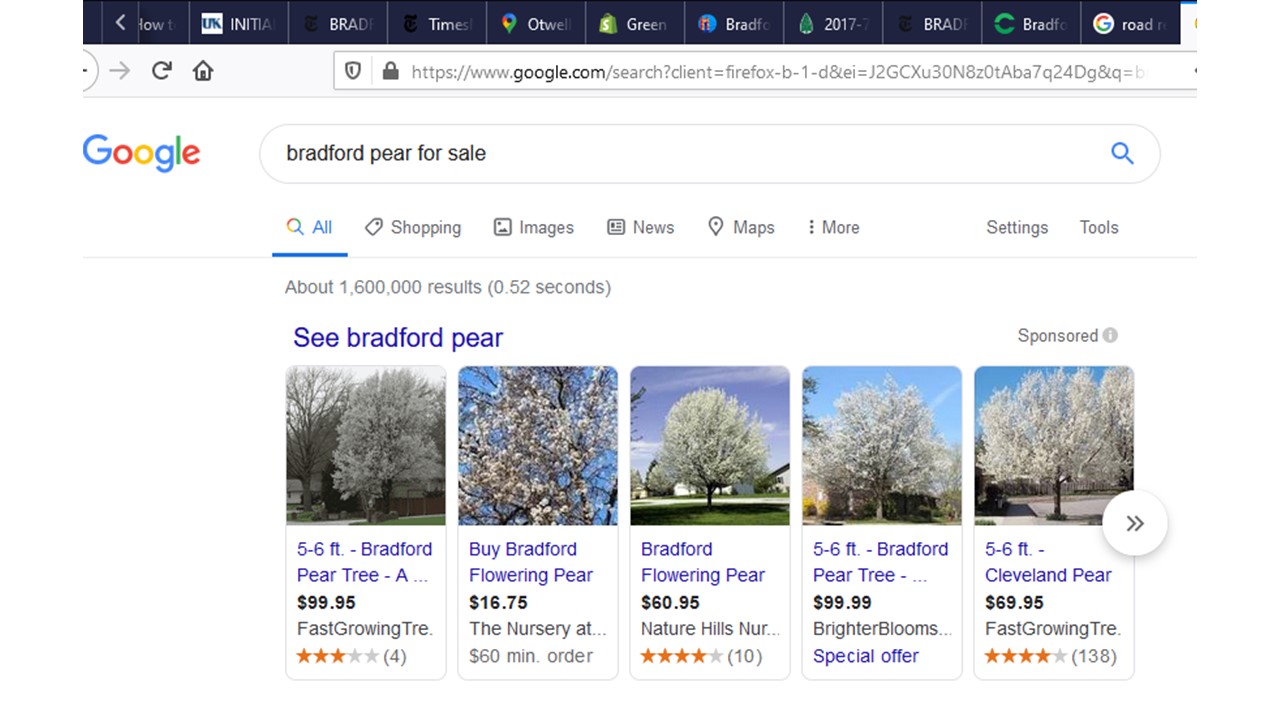
Task: Expand more sponsored listings with the chevron
Action: 1134,523
